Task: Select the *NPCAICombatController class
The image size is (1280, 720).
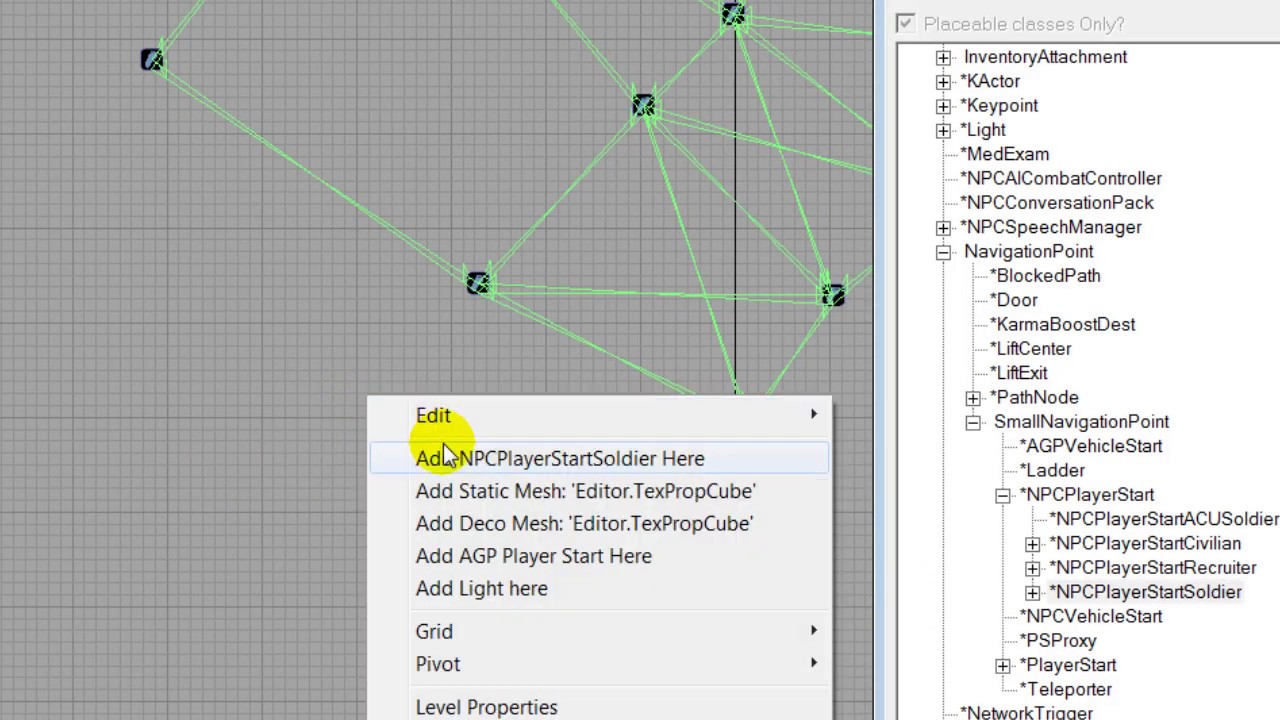Action: tap(1060, 178)
